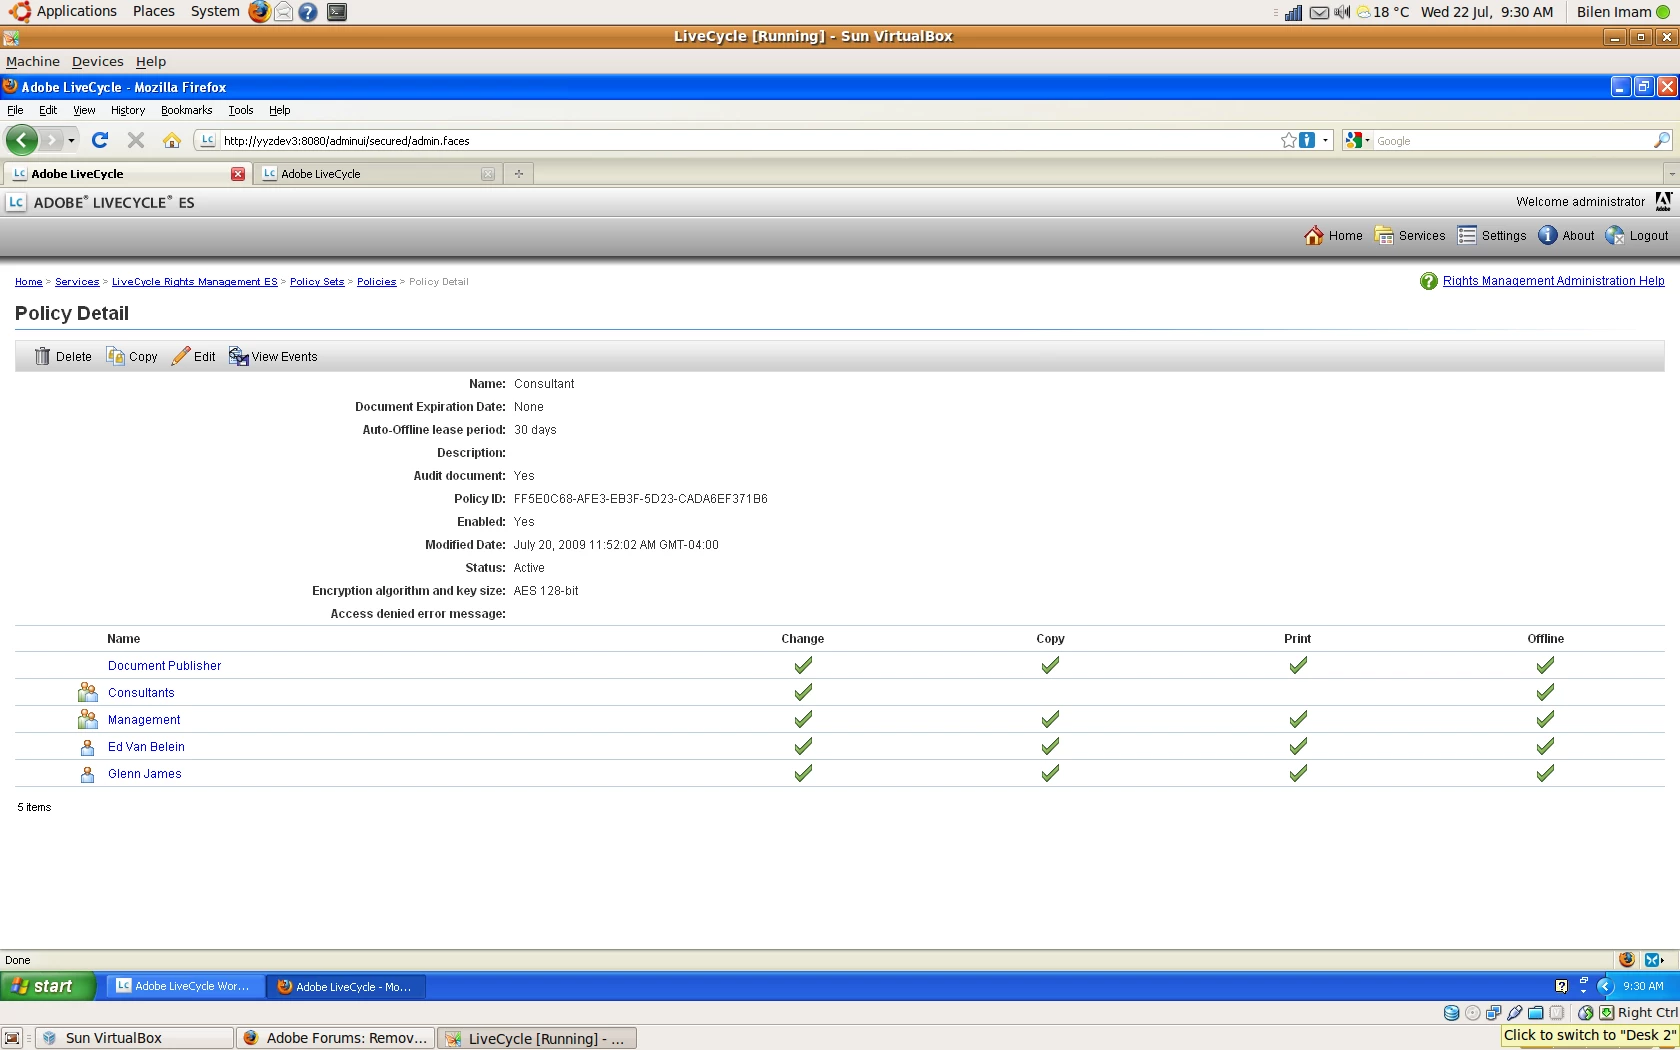Launch Firefox from GNOME top panel

tap(259, 12)
